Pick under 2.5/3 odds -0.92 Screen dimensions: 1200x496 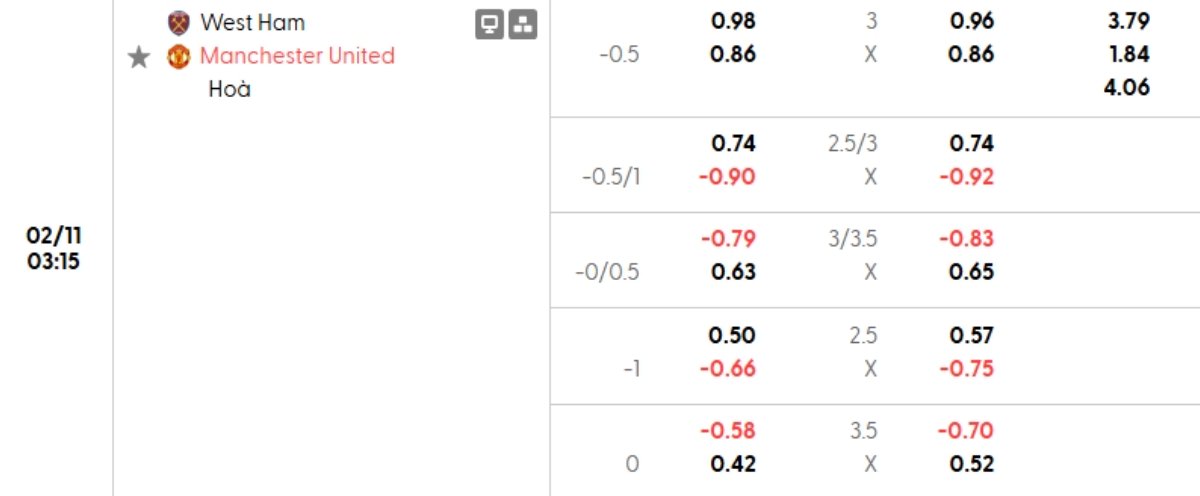pyautogui.click(x=968, y=177)
